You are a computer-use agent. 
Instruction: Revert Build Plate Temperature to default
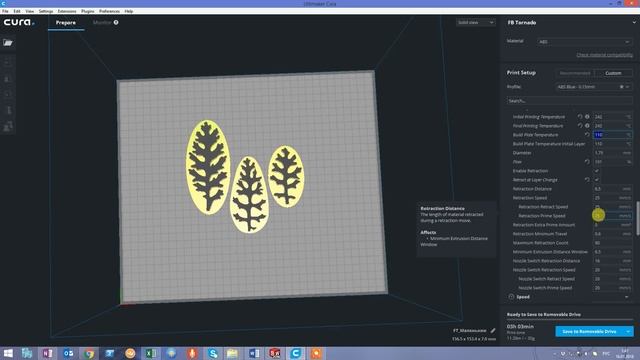click(587, 135)
